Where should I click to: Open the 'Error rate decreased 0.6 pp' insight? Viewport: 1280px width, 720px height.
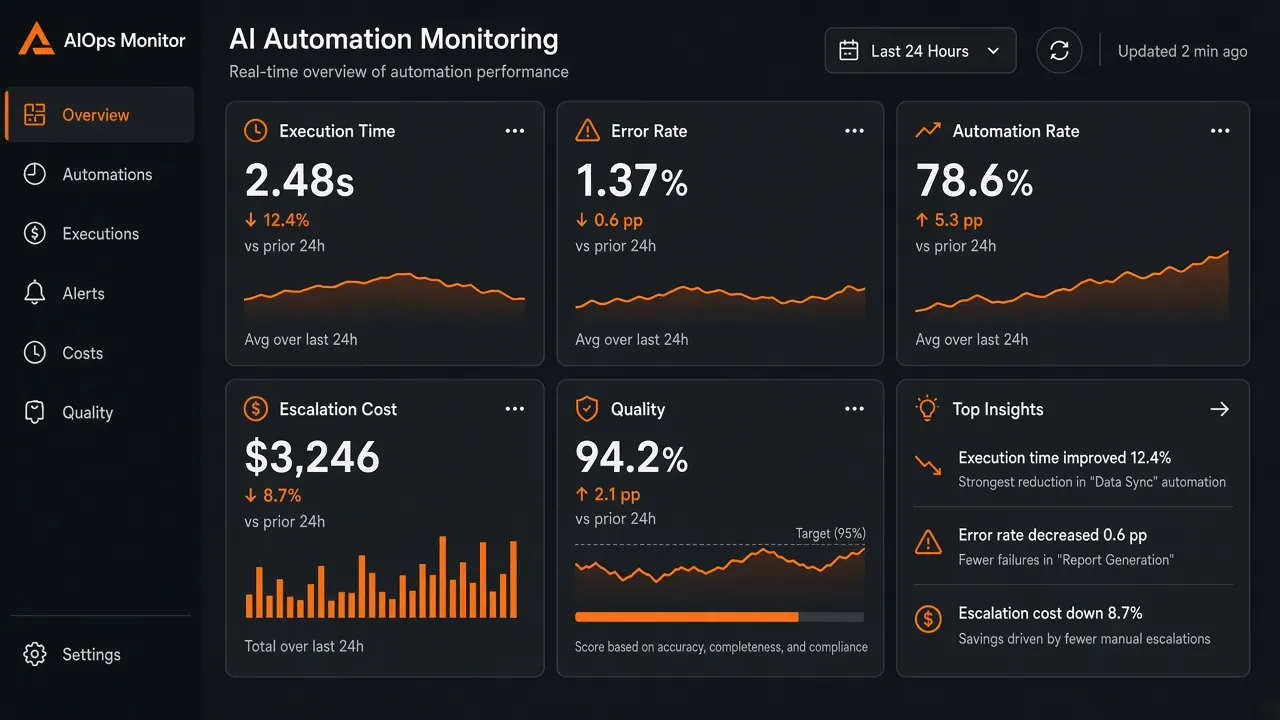click(1073, 546)
